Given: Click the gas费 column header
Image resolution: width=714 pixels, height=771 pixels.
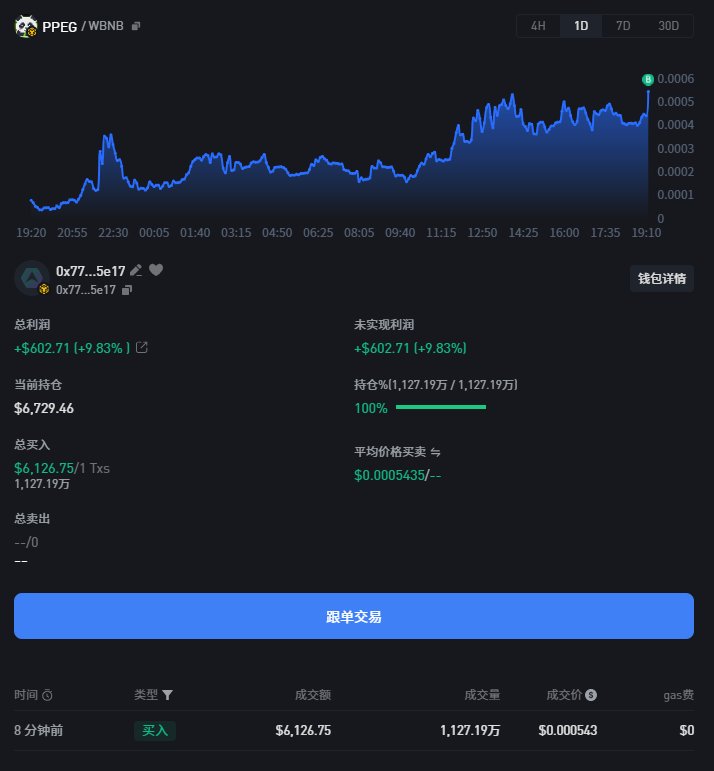Looking at the screenshot, I should click(x=679, y=695).
